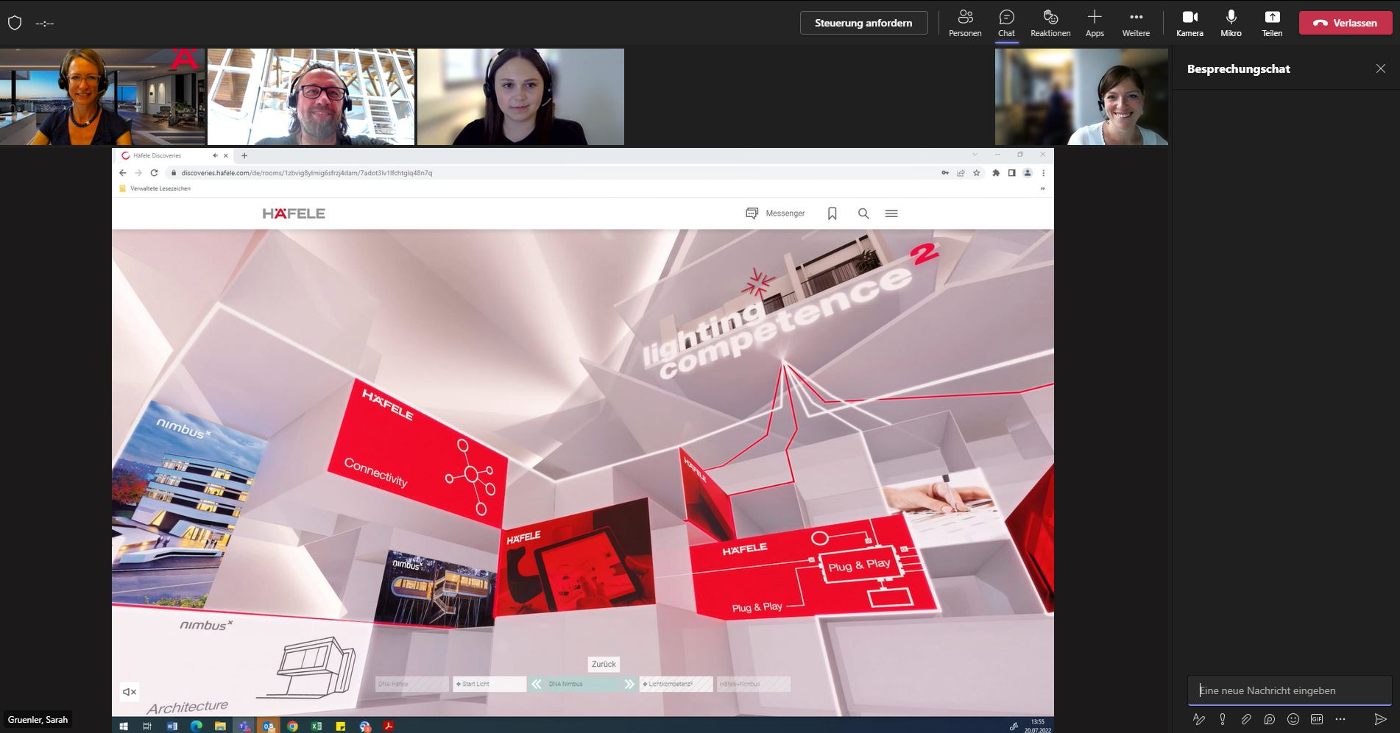Leave the meeting with Verlassen button
This screenshot has width=1400, height=733.
coord(1345,23)
